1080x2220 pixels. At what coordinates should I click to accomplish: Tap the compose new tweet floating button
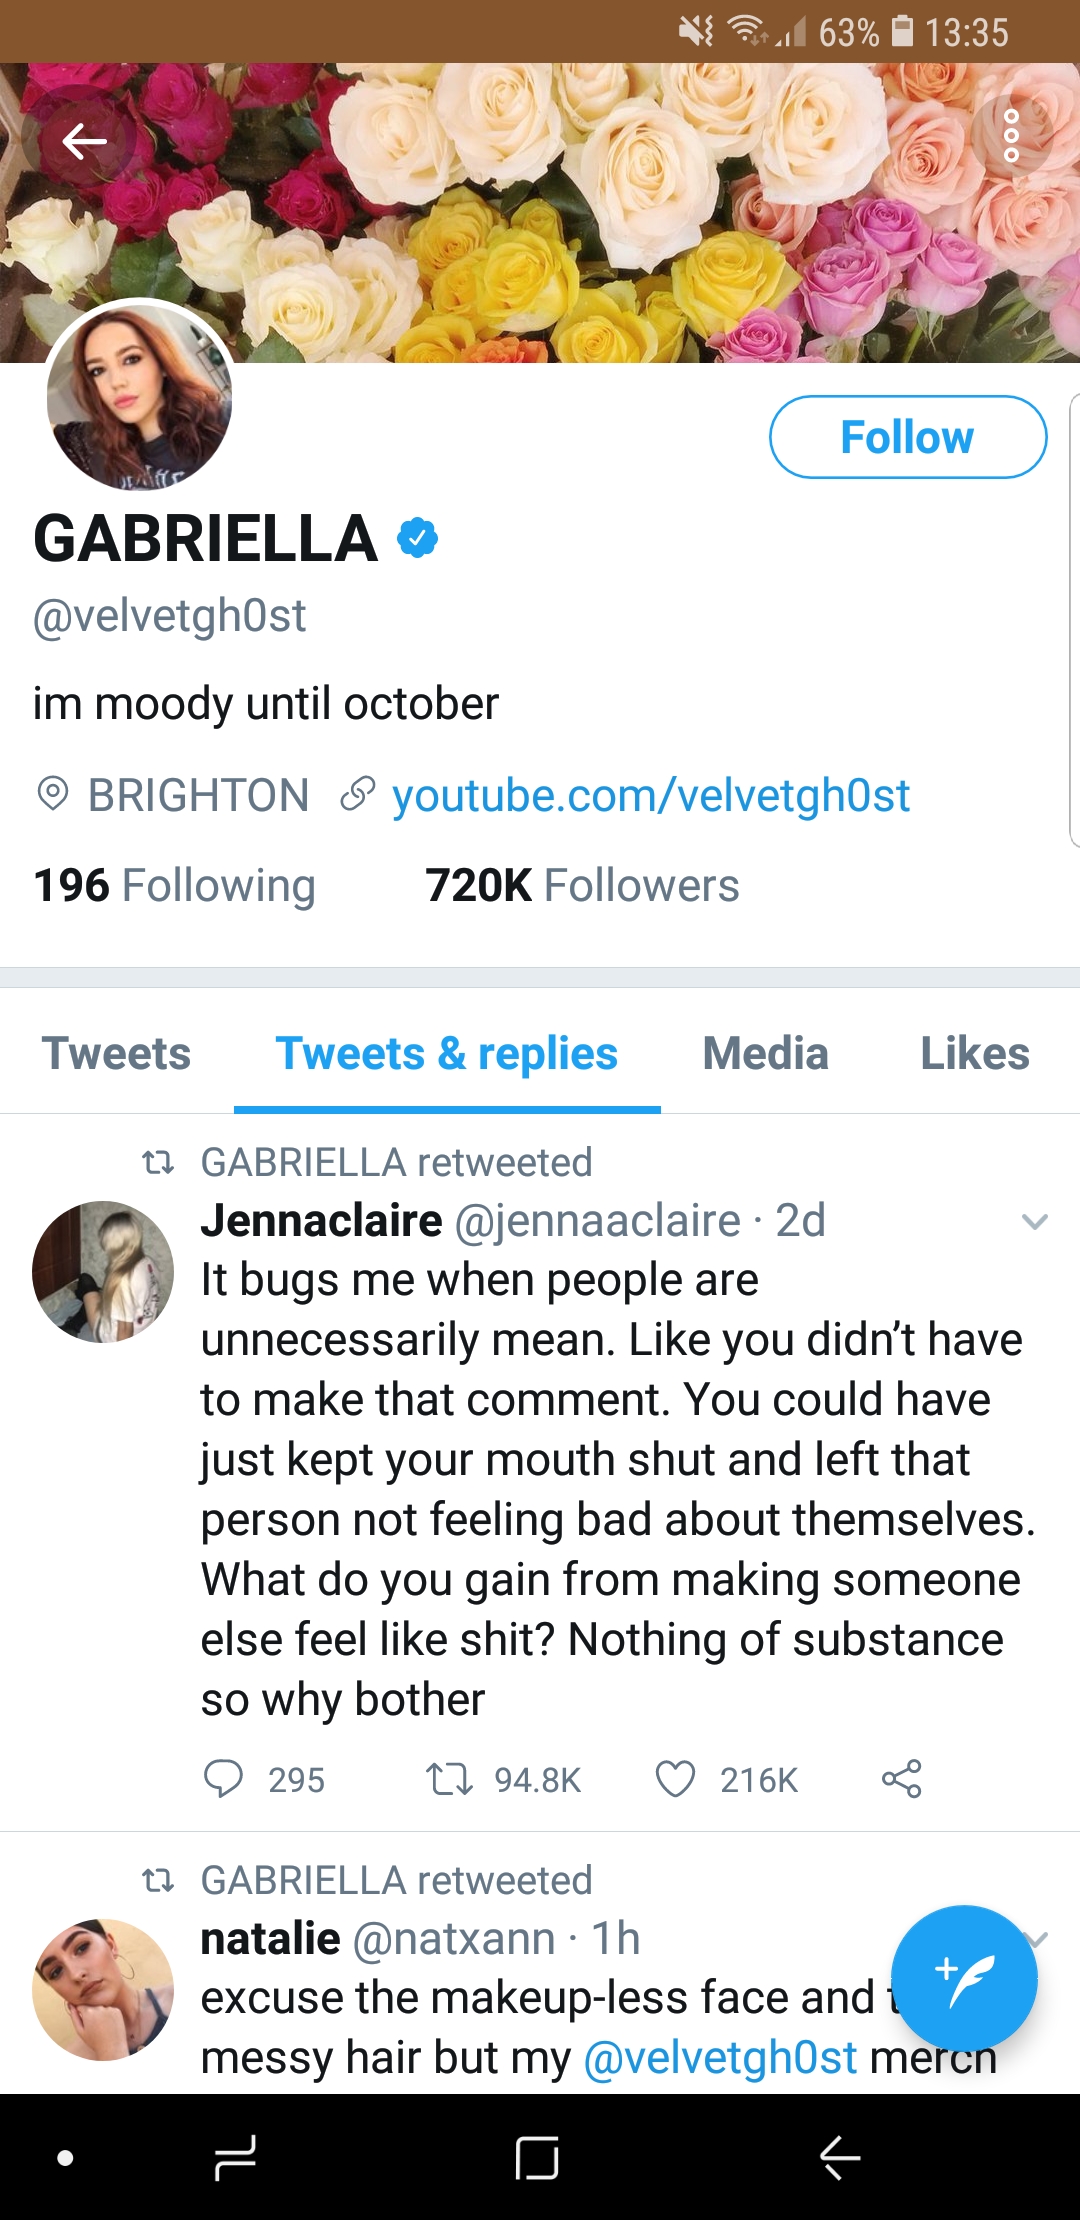tap(963, 1977)
